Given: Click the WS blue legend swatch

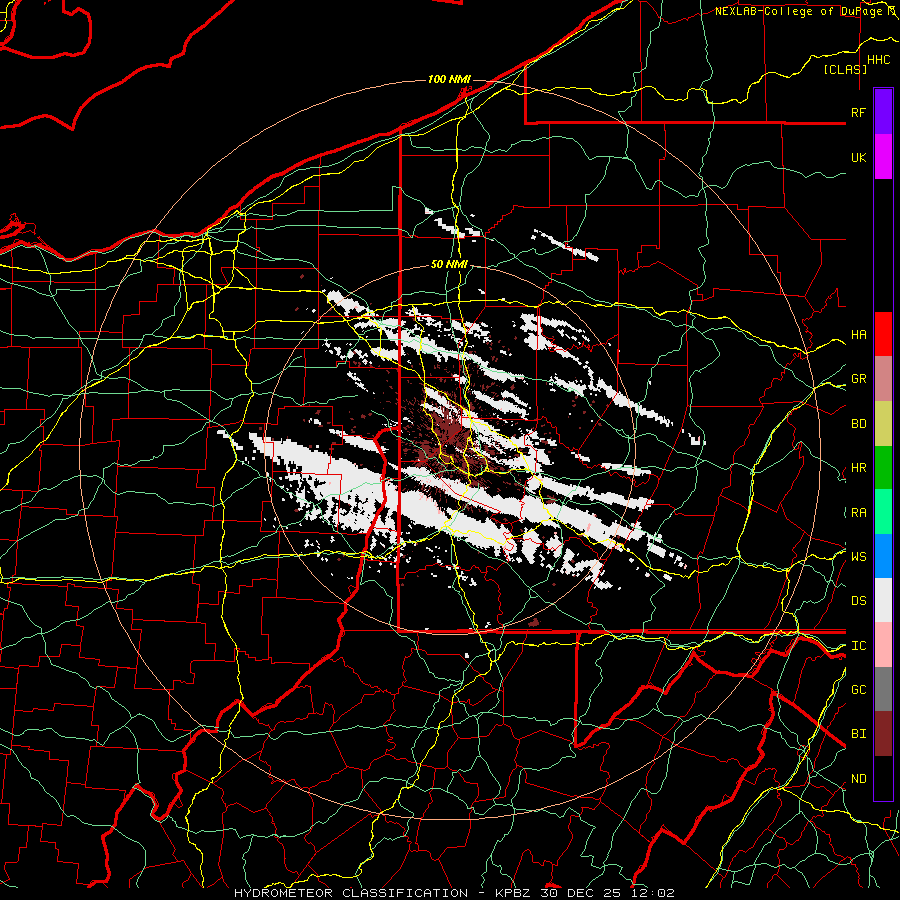Looking at the screenshot, I should tap(883, 556).
